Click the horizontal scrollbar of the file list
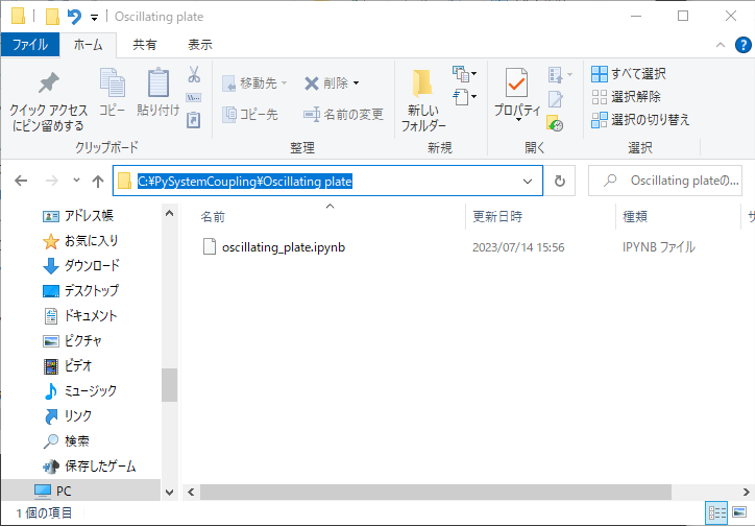 point(450,492)
